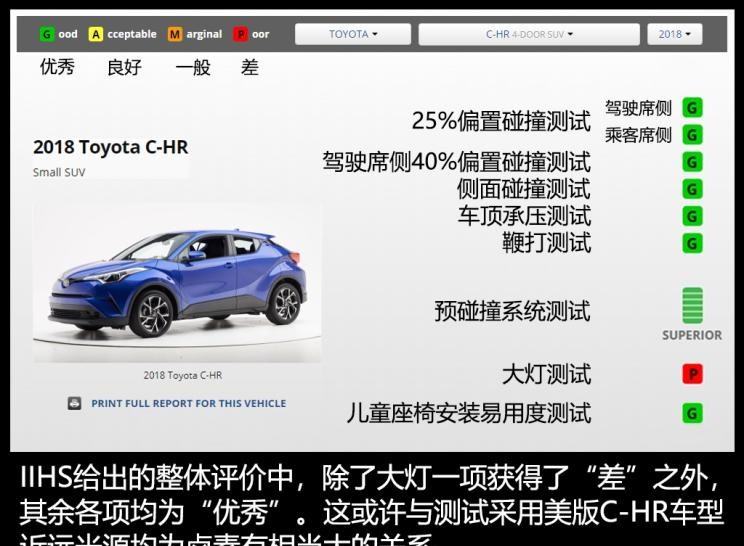Viewport: 744px width, 546px height.
Task: Click the G rating for 乘客席侧
Action: 692,135
